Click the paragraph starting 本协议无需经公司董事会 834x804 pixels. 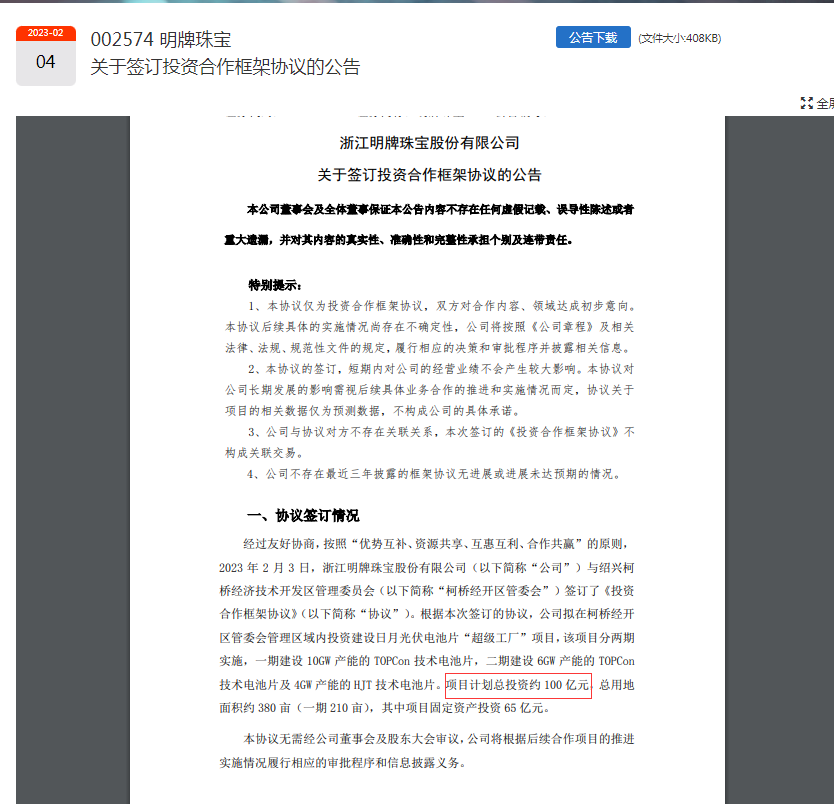pyautogui.click(x=427, y=751)
